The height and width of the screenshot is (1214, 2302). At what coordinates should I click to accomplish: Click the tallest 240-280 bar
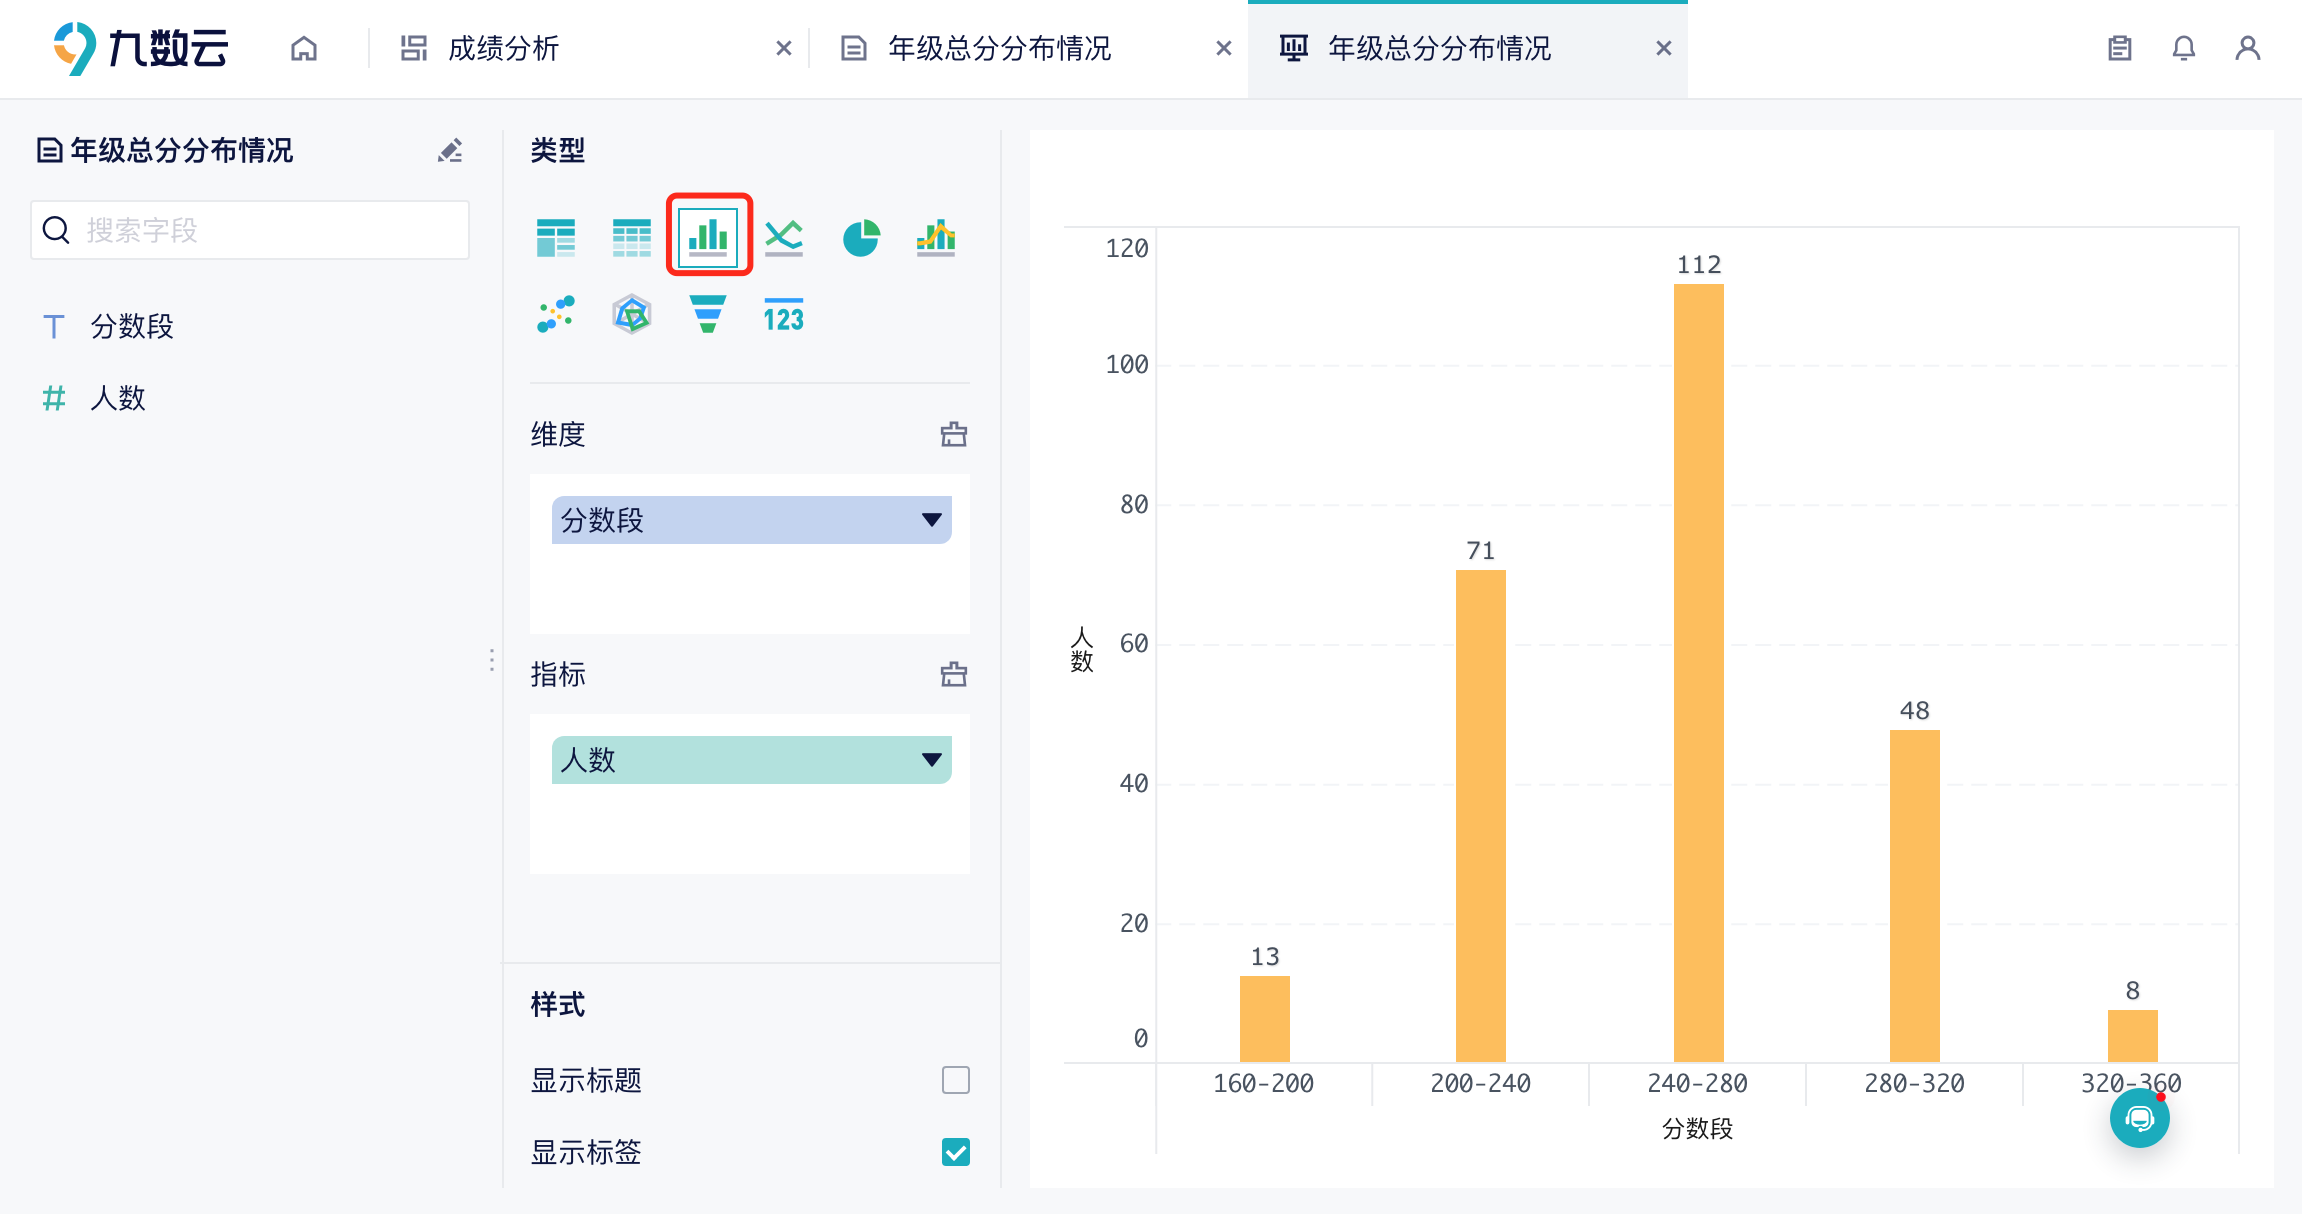(x=1699, y=673)
